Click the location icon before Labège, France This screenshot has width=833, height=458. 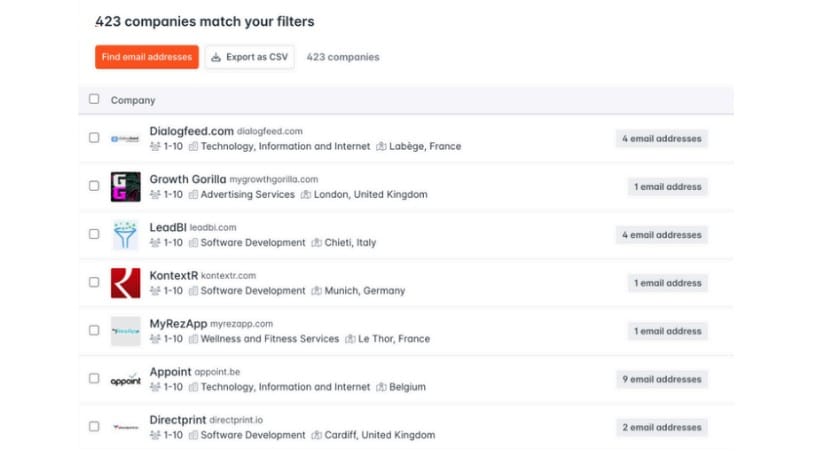381,146
